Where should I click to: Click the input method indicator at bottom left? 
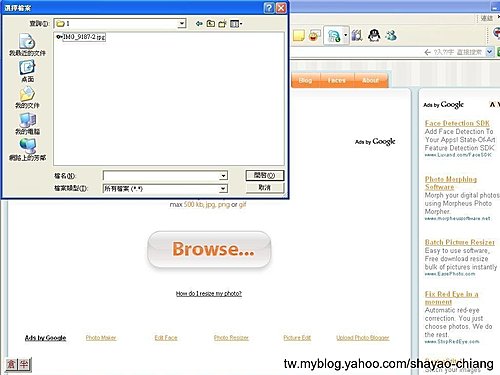18,364
